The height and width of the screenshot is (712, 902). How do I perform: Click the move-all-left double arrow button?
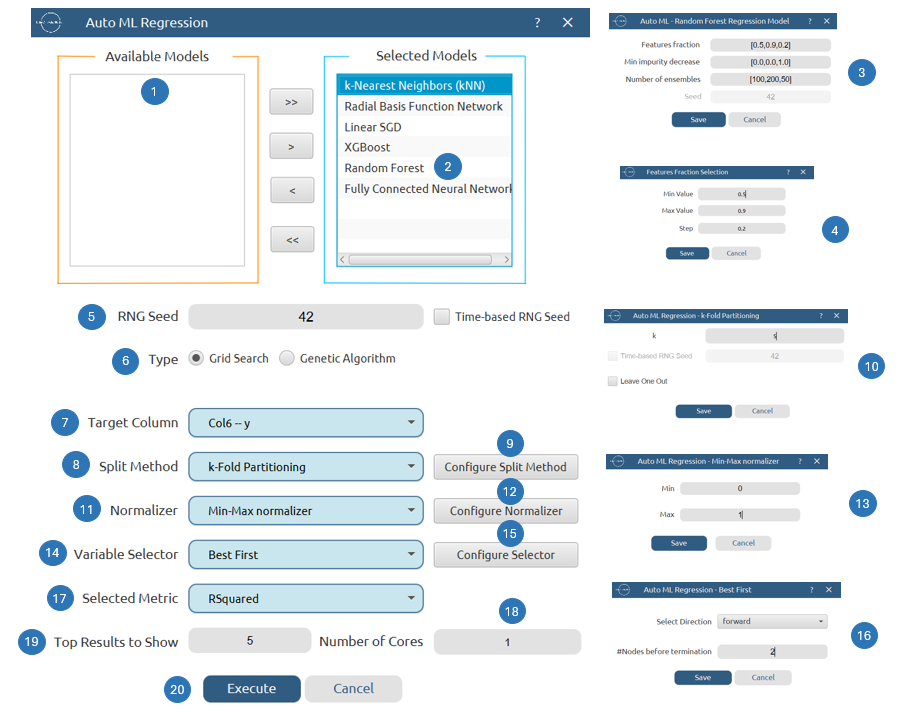point(290,239)
